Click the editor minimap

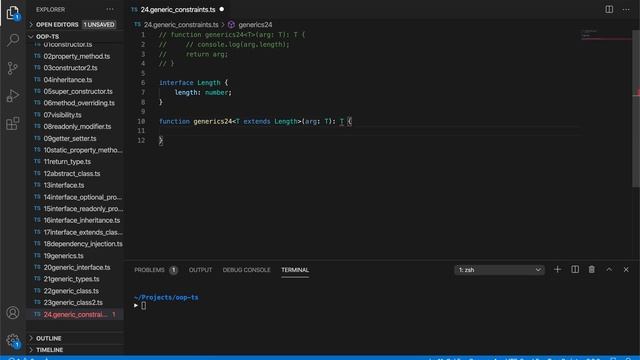point(606,34)
